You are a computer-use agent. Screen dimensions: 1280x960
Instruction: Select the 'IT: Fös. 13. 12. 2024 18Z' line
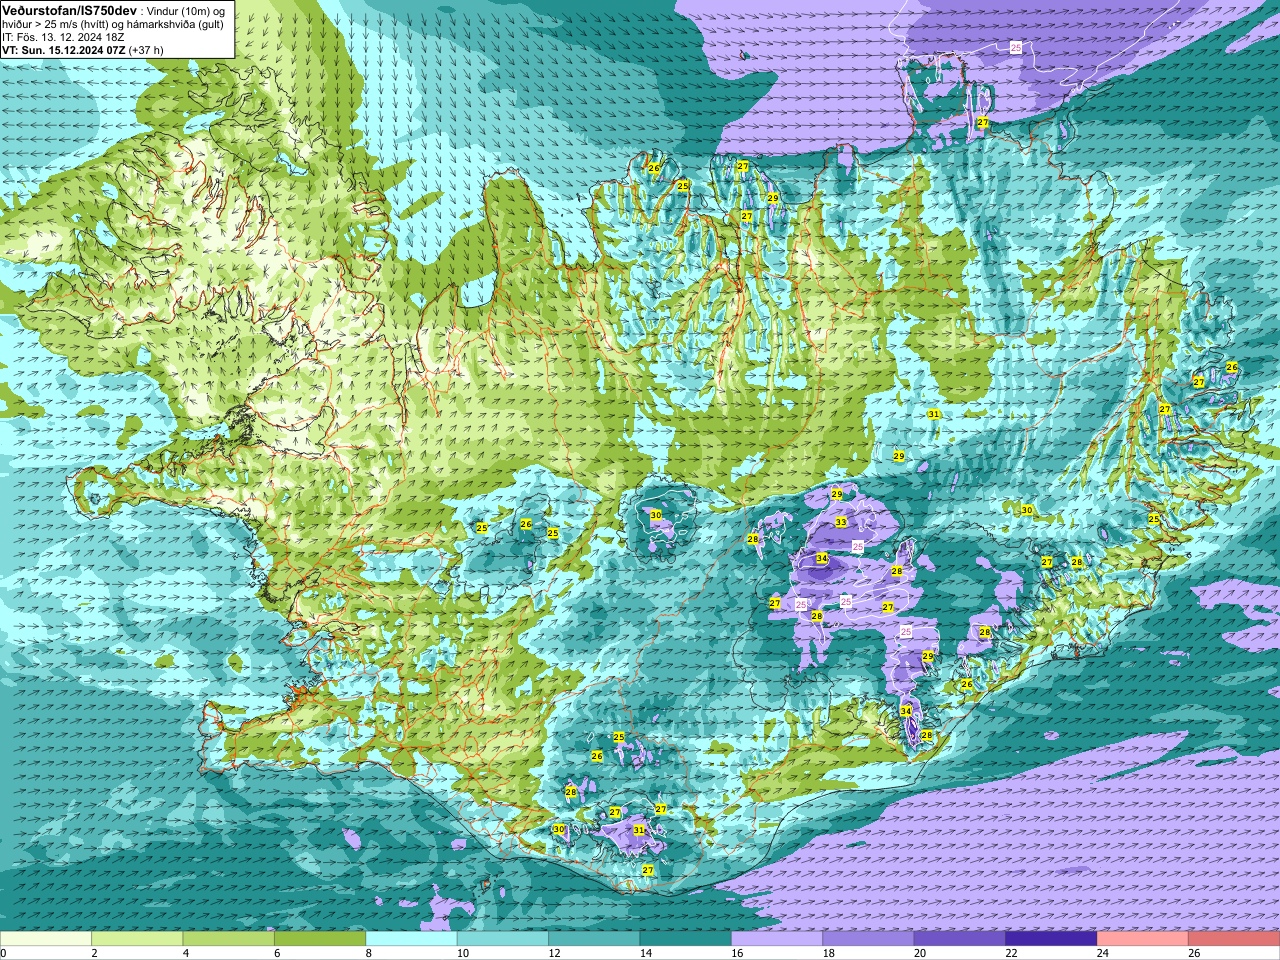[64, 36]
